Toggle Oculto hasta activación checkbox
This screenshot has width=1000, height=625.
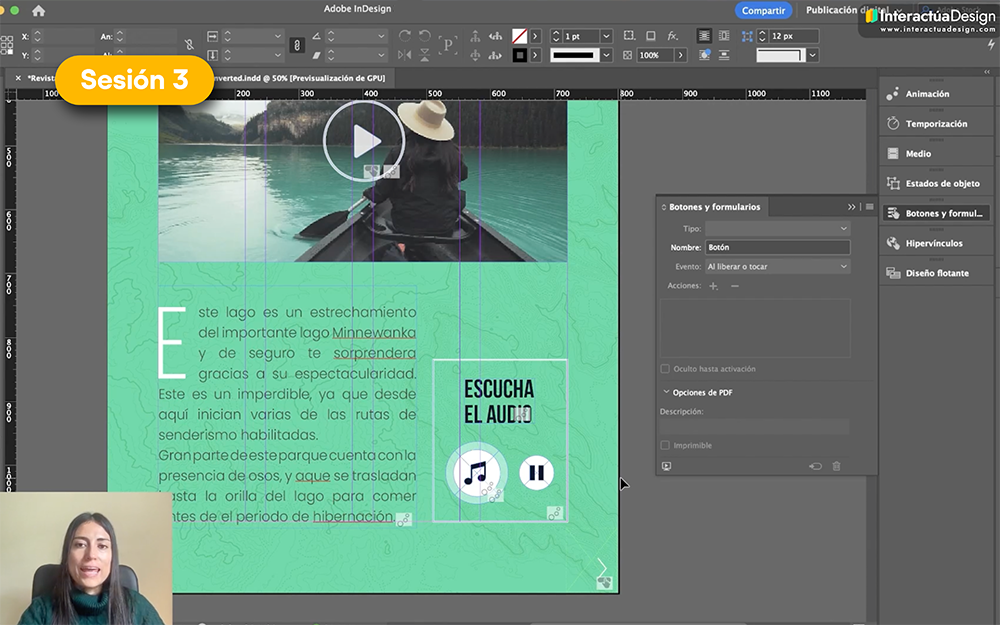[665, 369]
